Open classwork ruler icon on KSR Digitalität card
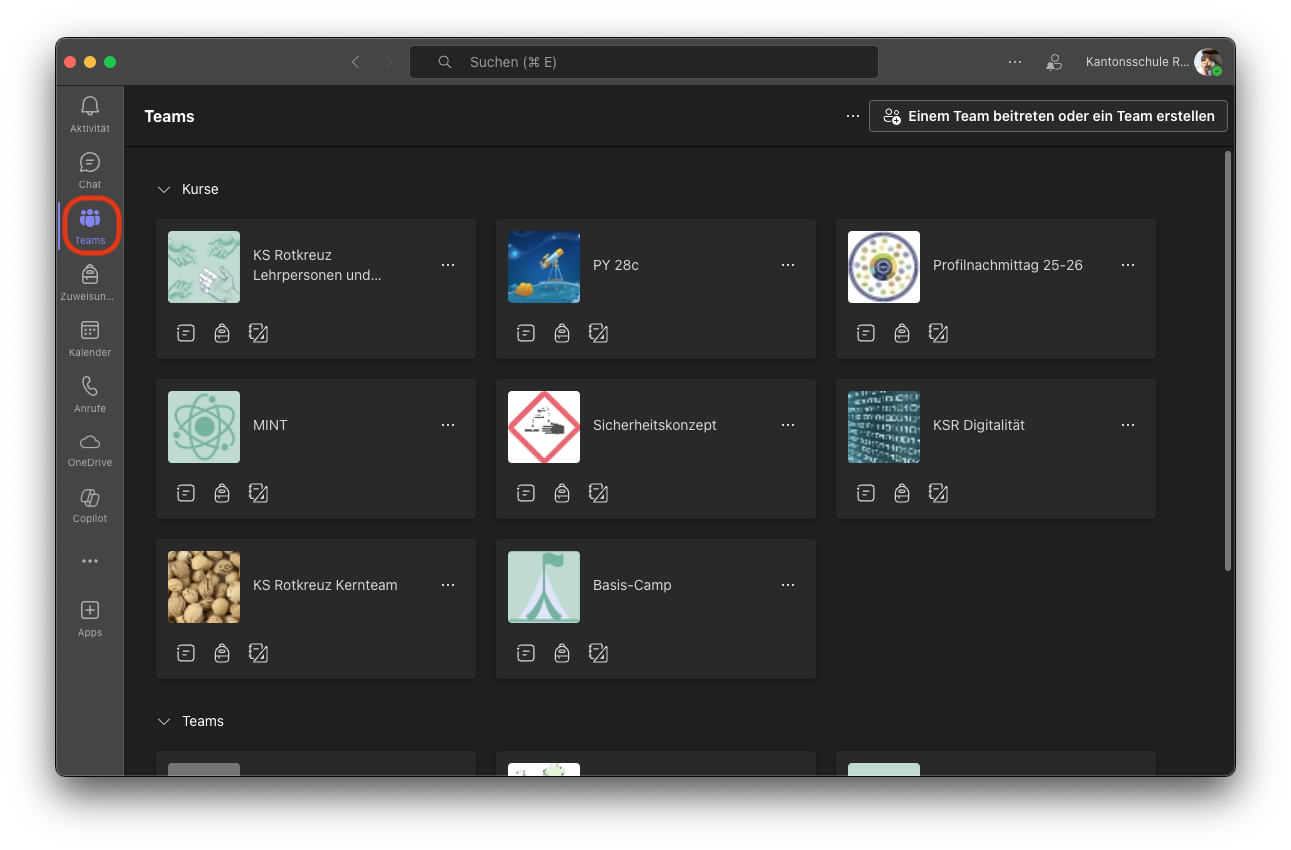1291x850 pixels. point(938,493)
